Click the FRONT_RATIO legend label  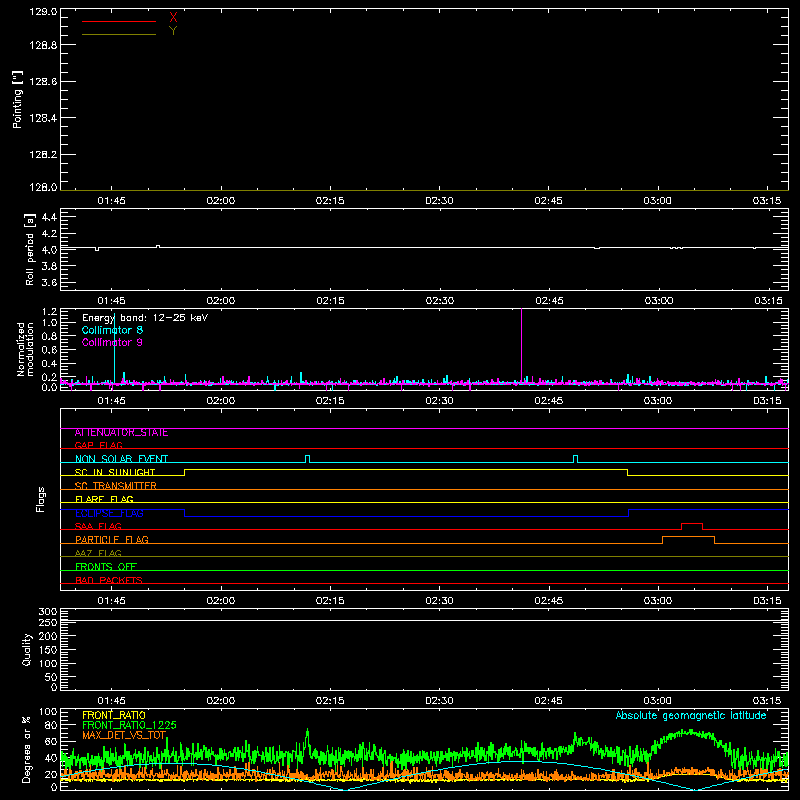coord(114,715)
